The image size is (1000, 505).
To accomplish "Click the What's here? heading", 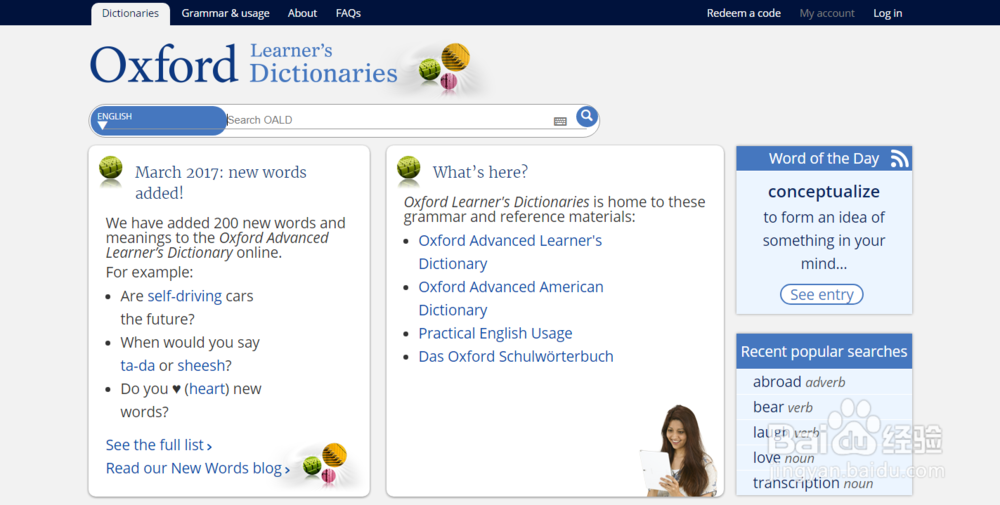I will click(x=480, y=172).
